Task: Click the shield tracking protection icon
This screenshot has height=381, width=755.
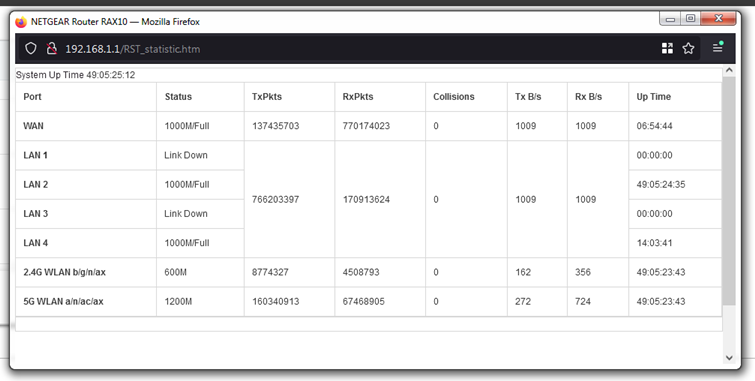Action: point(31,49)
